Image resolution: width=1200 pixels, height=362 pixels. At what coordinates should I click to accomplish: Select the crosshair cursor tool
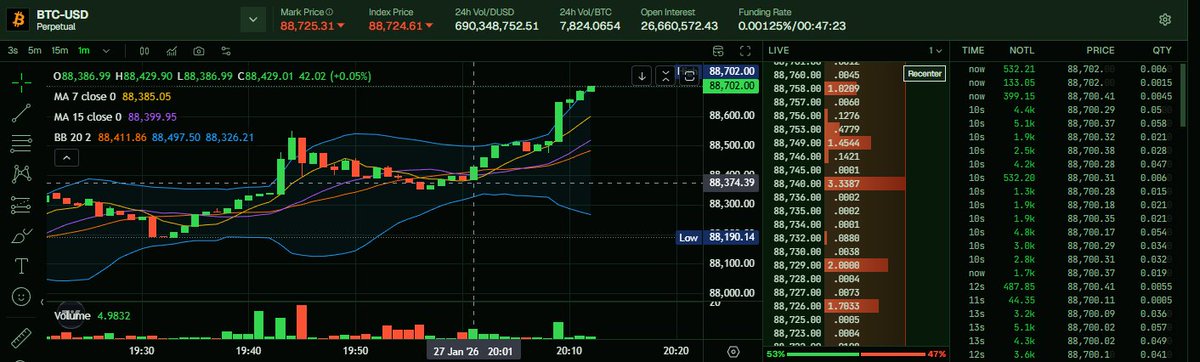tap(20, 84)
